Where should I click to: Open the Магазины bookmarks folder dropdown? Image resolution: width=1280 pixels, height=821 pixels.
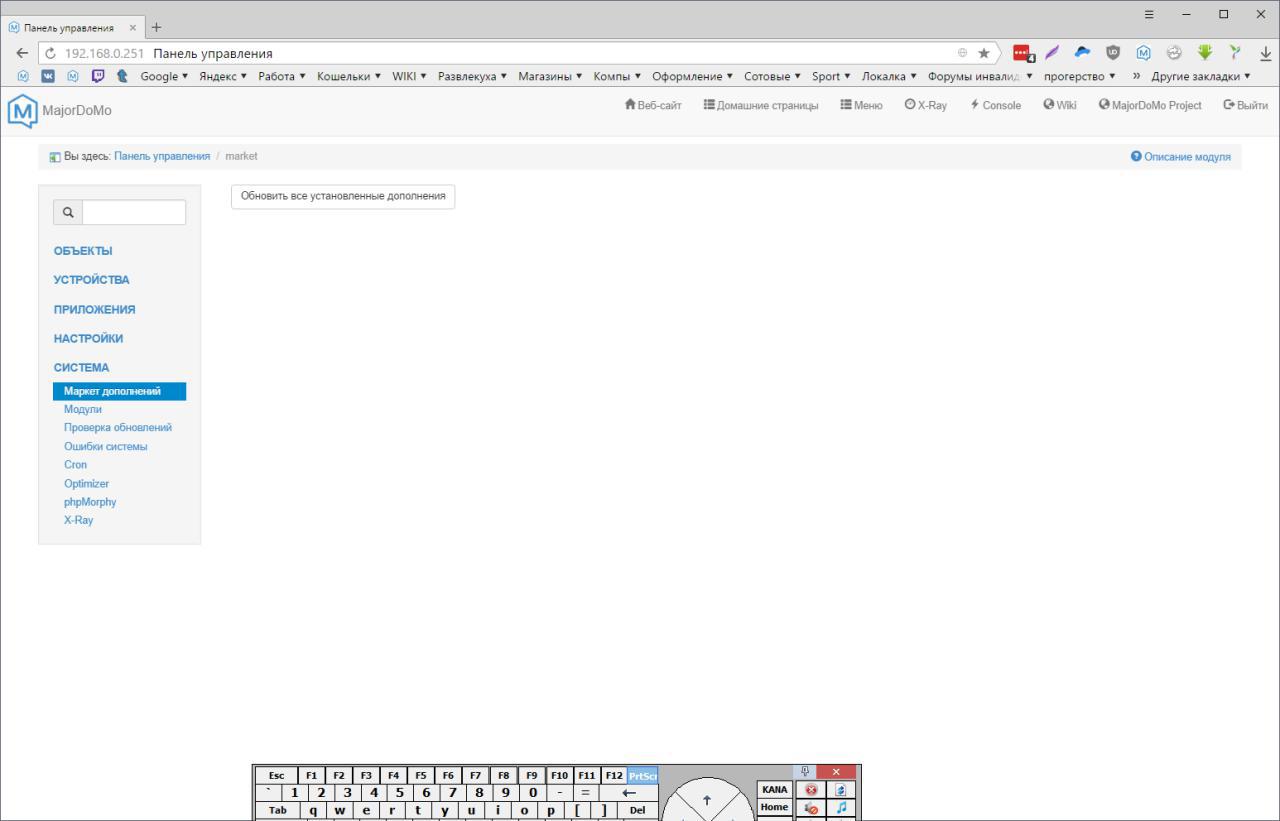(551, 76)
